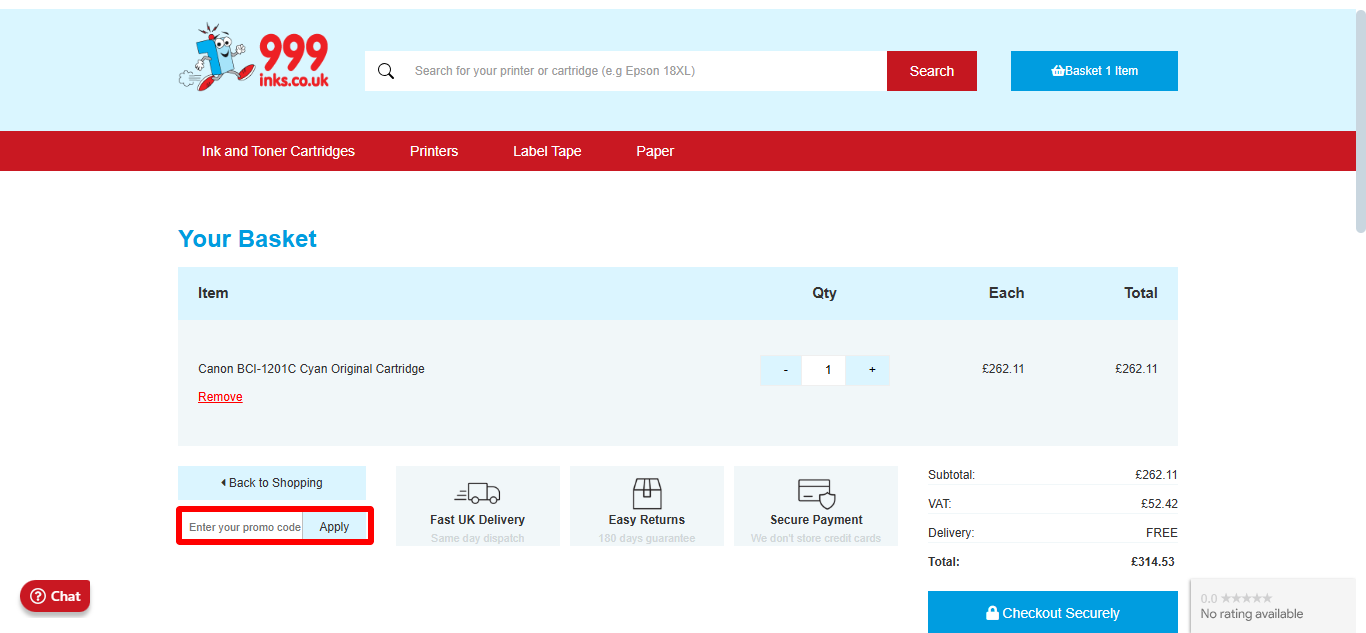
Task: Click the Subtotal amount £262.11
Action: tap(1156, 475)
